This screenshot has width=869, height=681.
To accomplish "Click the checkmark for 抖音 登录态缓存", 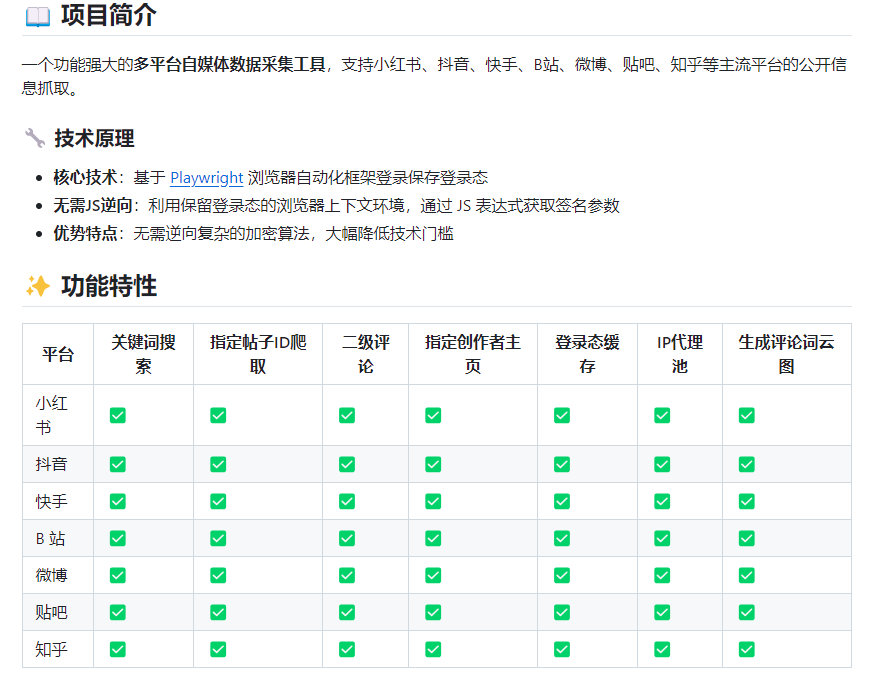I will 561,464.
